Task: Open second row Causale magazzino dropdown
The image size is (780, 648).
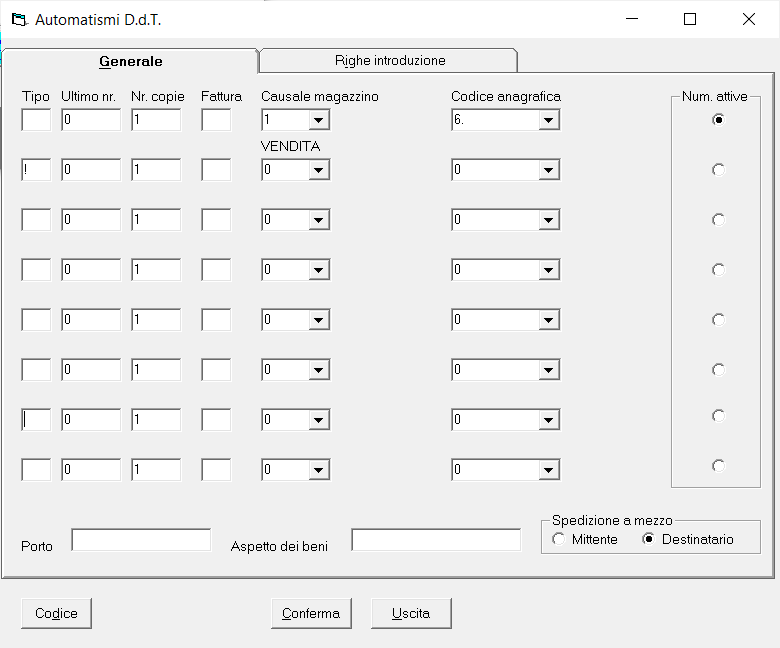Action: pyautogui.click(x=318, y=170)
